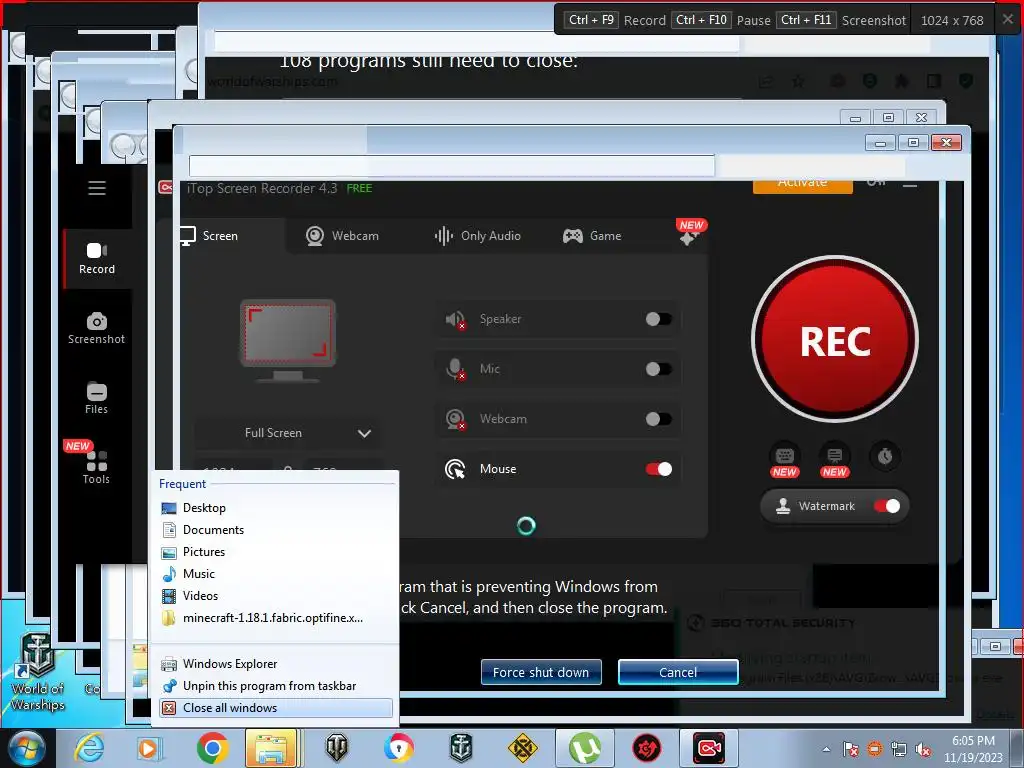Switch to the Webcam tab
The height and width of the screenshot is (768, 1024).
[342, 236]
